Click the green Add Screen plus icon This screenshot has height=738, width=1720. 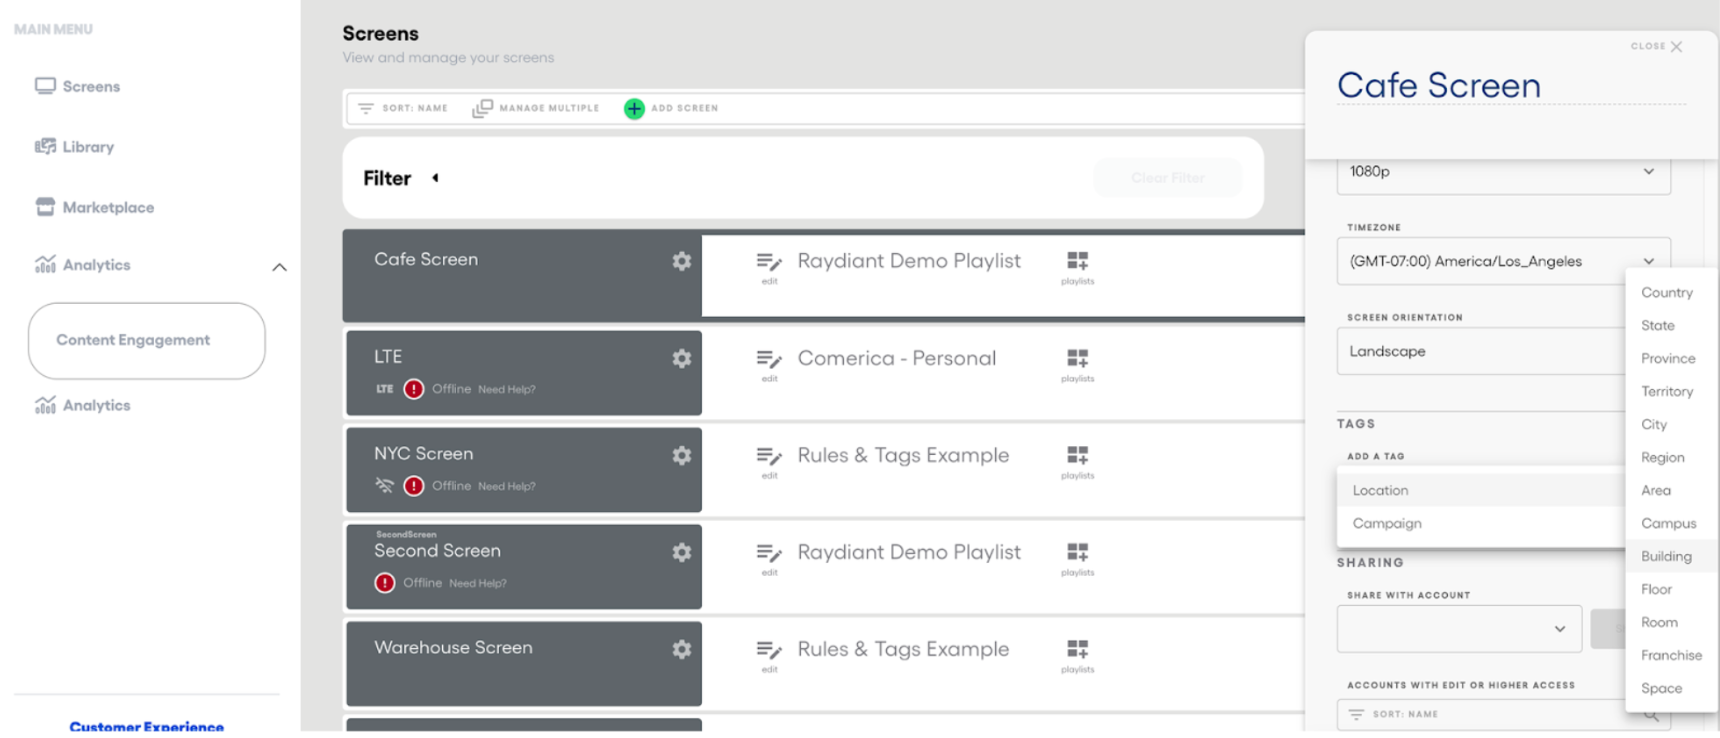click(x=634, y=108)
